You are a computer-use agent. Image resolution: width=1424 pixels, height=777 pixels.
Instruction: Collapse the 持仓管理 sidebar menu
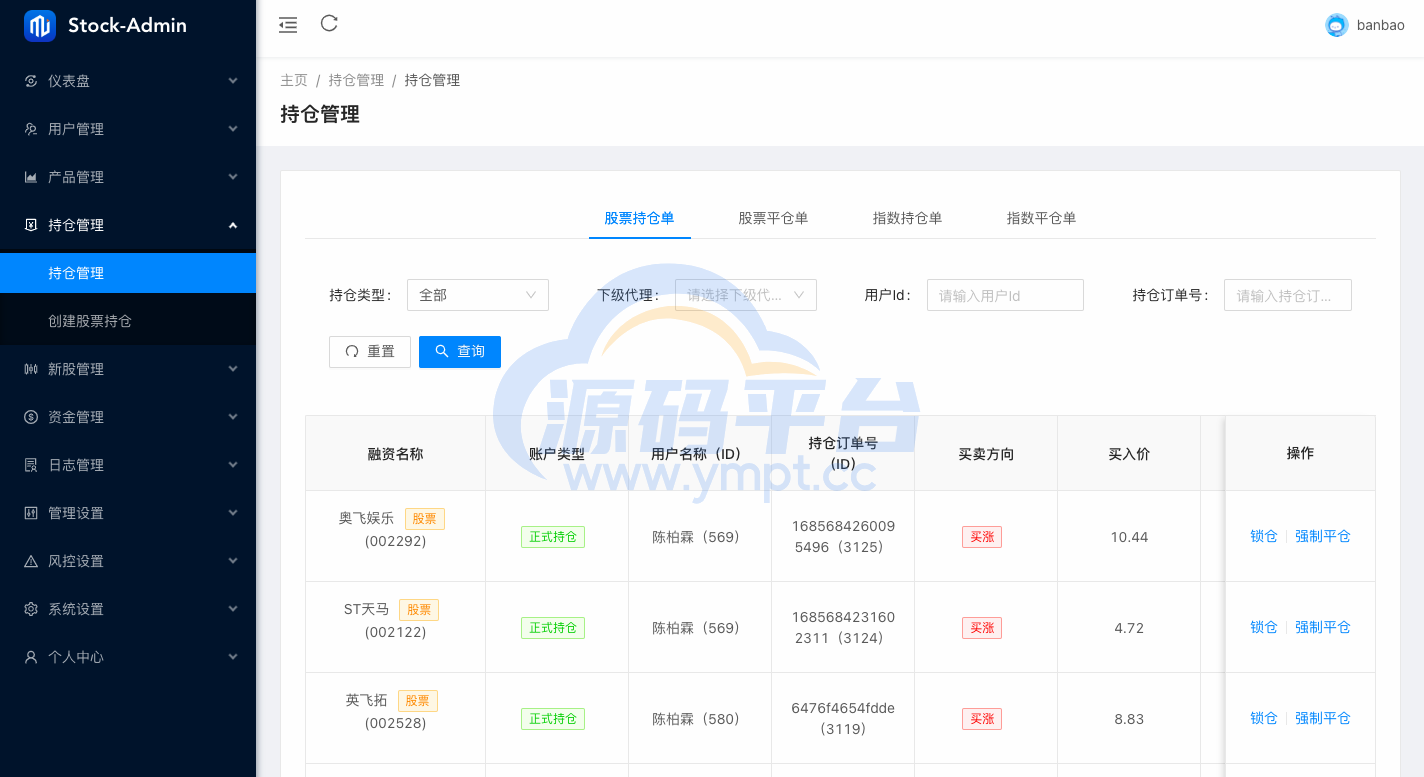(x=128, y=225)
